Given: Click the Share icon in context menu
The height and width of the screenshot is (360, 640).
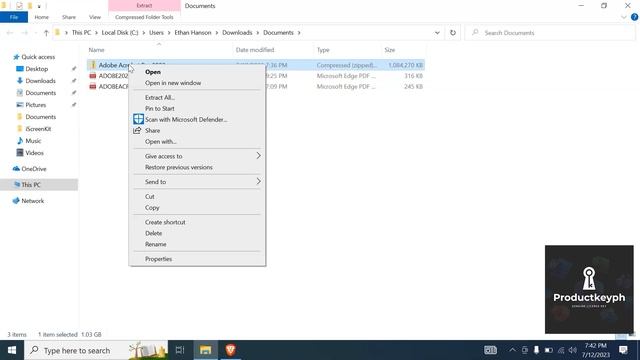Looking at the screenshot, I should (x=137, y=131).
